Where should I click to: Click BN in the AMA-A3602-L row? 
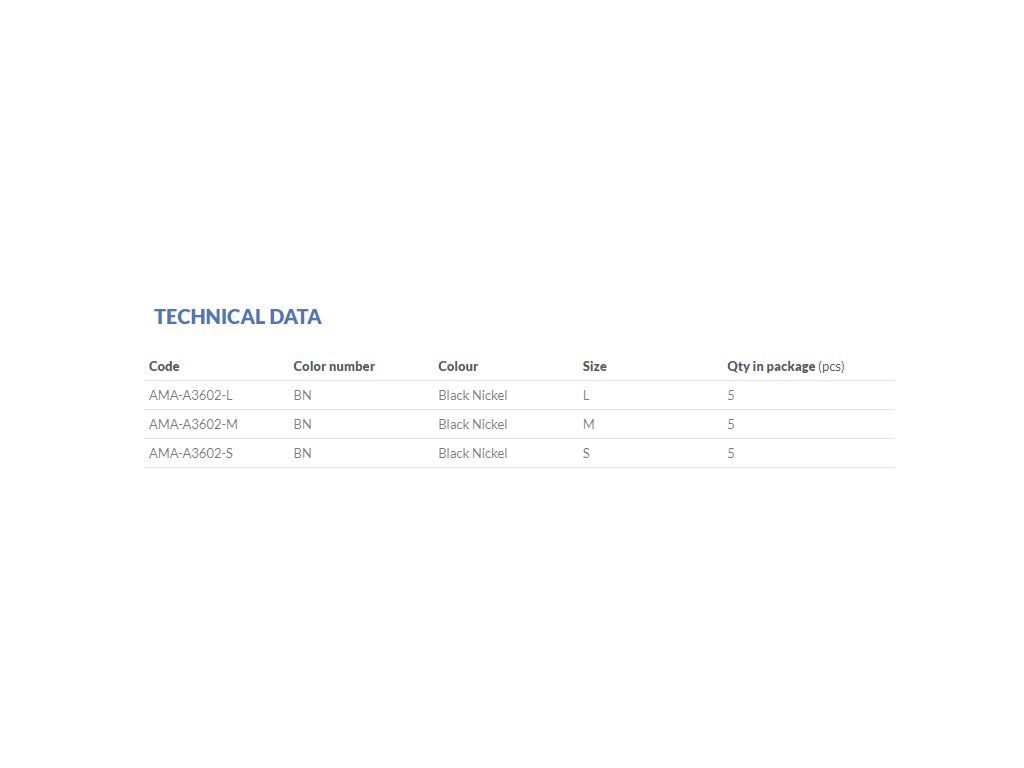click(x=302, y=395)
